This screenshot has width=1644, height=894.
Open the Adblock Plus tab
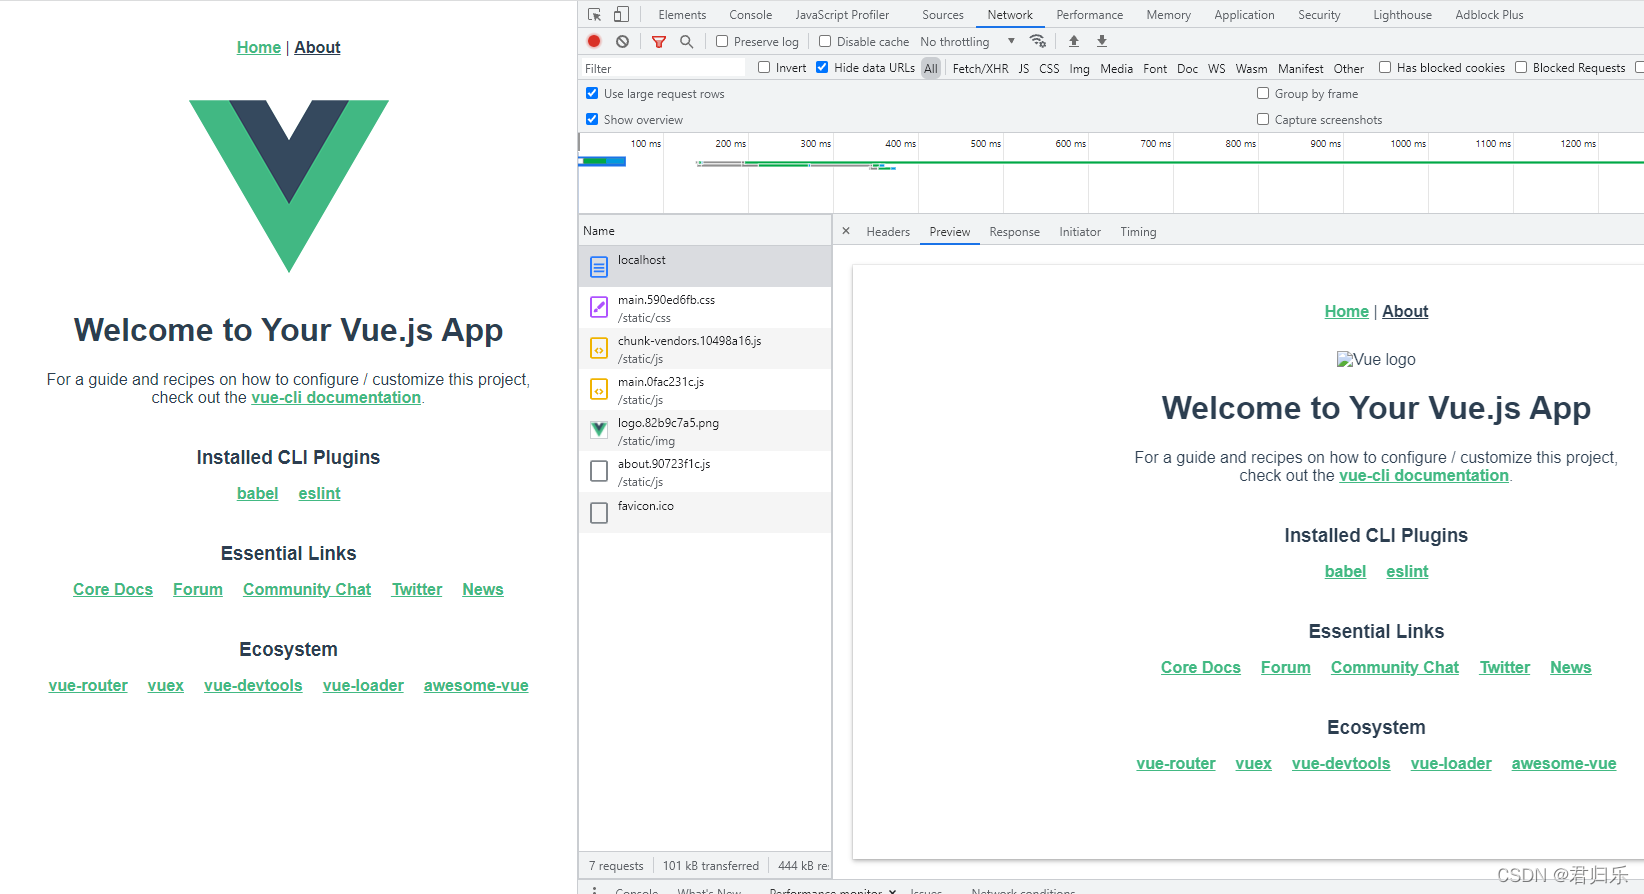[1489, 15]
